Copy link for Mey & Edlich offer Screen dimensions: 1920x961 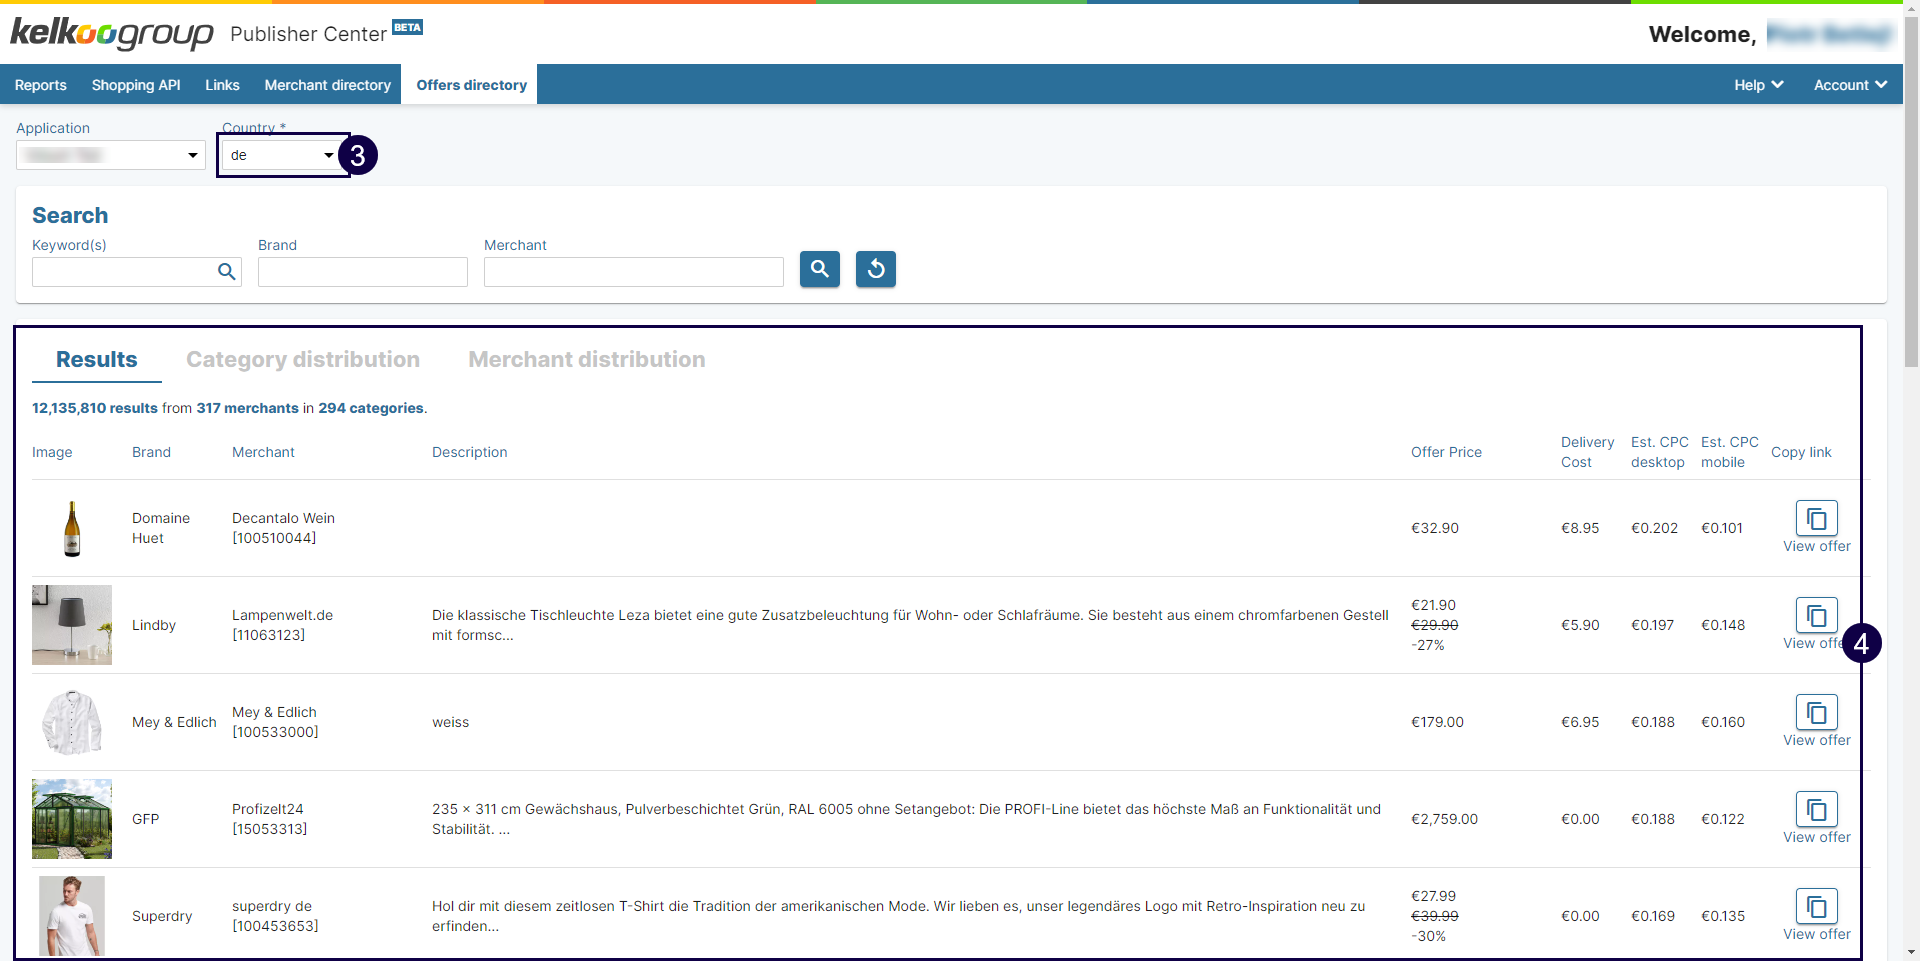1816,713
